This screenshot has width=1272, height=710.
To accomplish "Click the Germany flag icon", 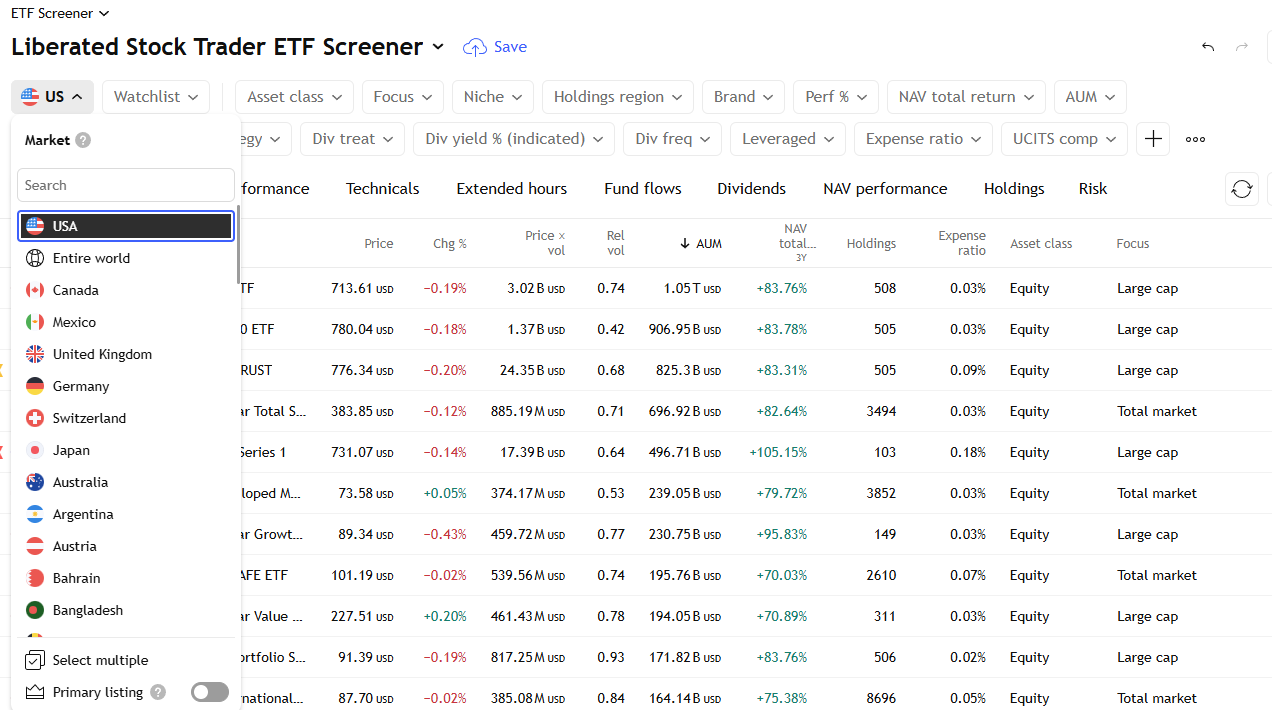I will (x=35, y=386).
